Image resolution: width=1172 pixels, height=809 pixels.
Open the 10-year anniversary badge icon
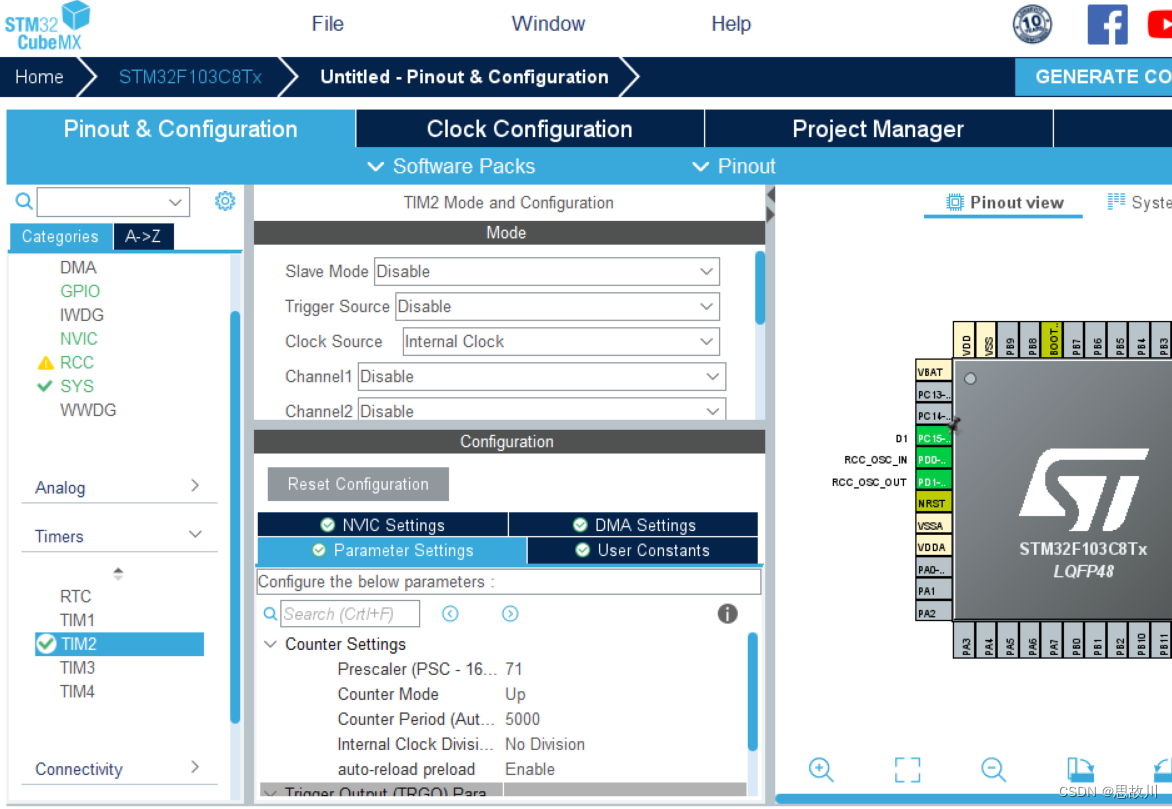coord(1032,24)
